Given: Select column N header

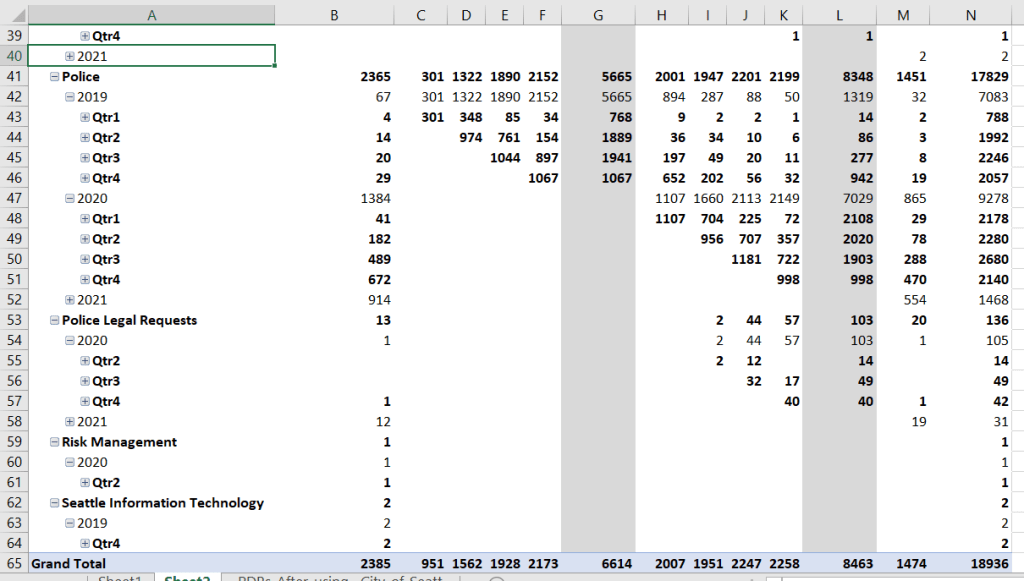Looking at the screenshot, I should (x=971, y=14).
